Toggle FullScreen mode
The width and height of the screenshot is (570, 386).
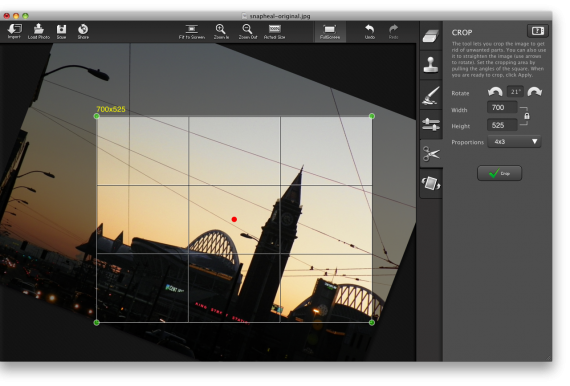[x=330, y=31]
